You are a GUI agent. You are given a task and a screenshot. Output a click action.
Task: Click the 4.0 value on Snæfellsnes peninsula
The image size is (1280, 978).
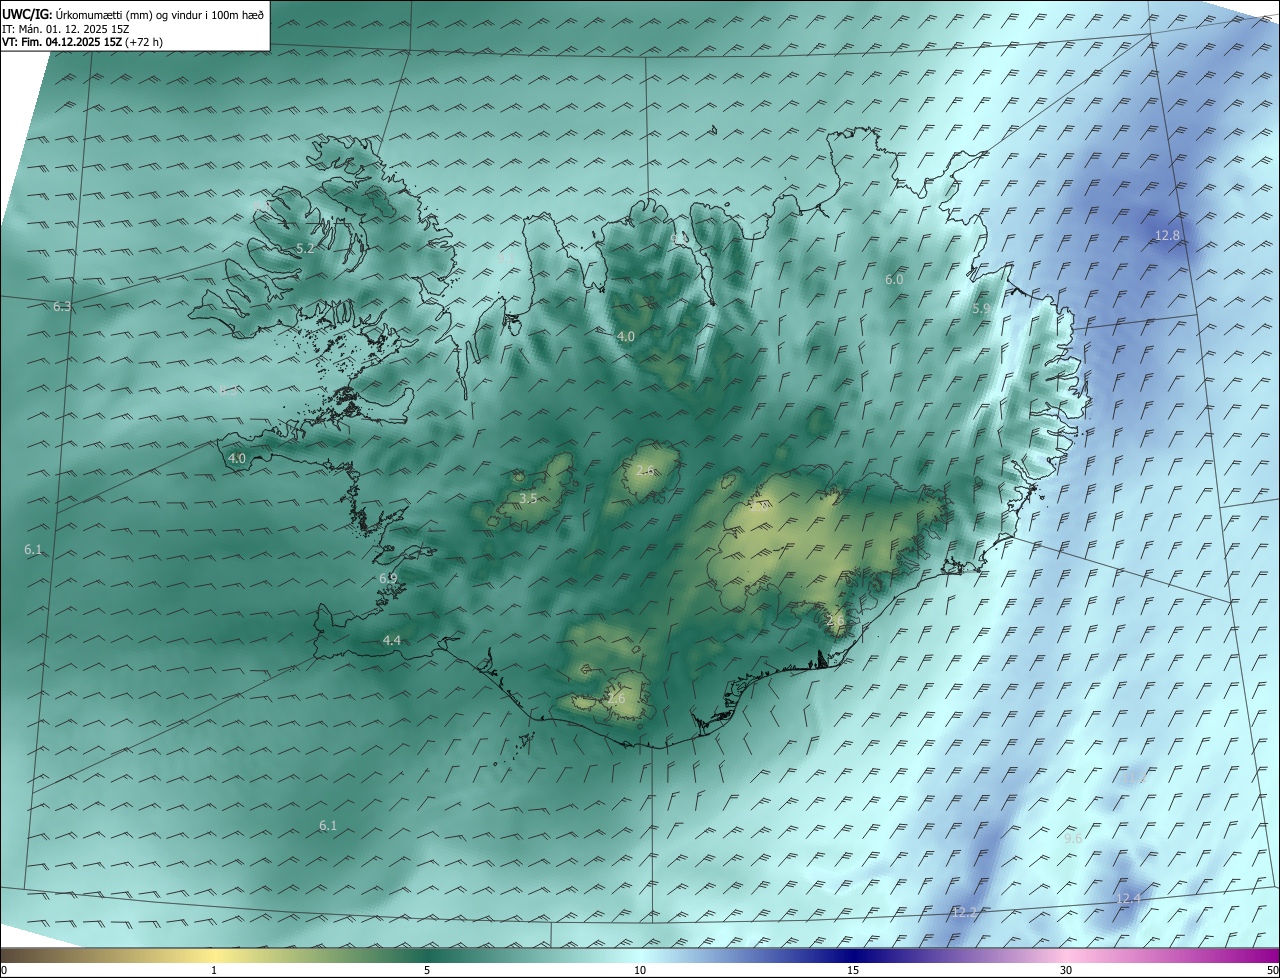[237, 458]
